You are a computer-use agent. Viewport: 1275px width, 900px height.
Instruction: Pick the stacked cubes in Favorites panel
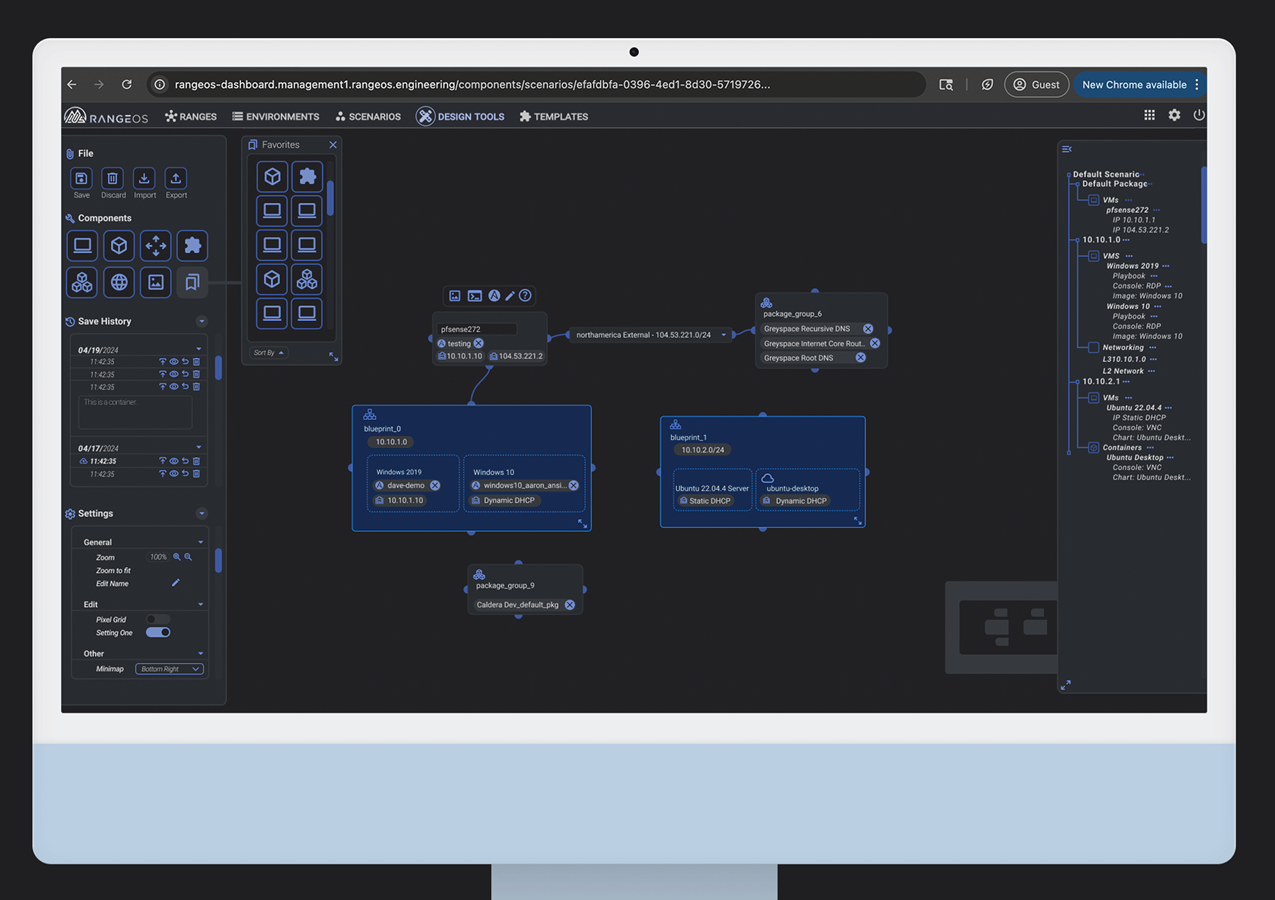(307, 278)
